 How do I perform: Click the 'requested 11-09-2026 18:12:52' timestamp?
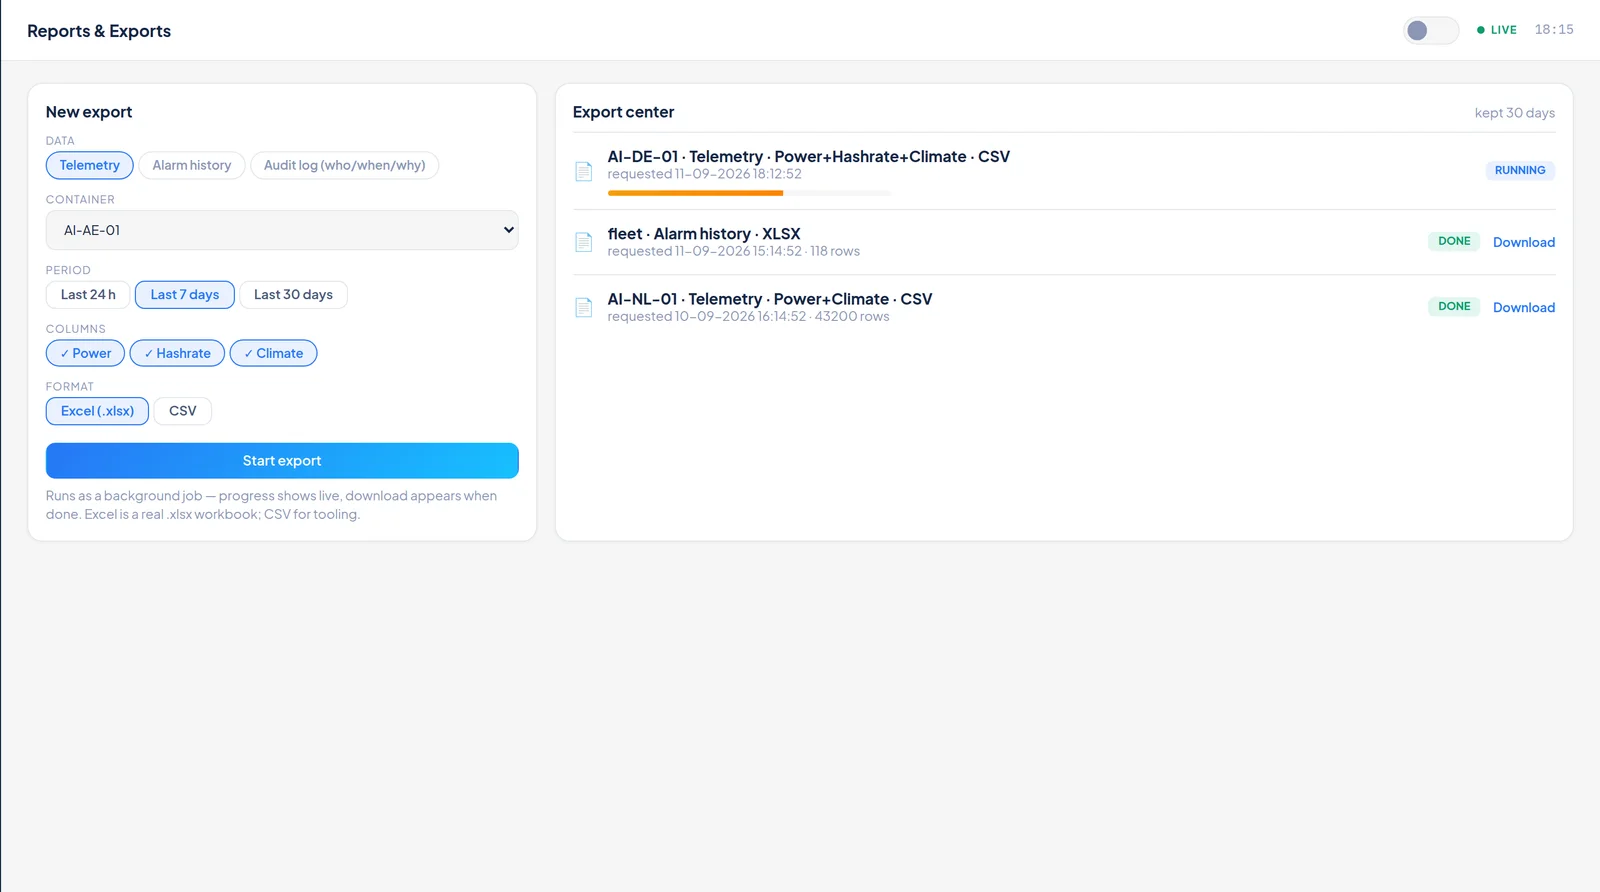point(705,174)
